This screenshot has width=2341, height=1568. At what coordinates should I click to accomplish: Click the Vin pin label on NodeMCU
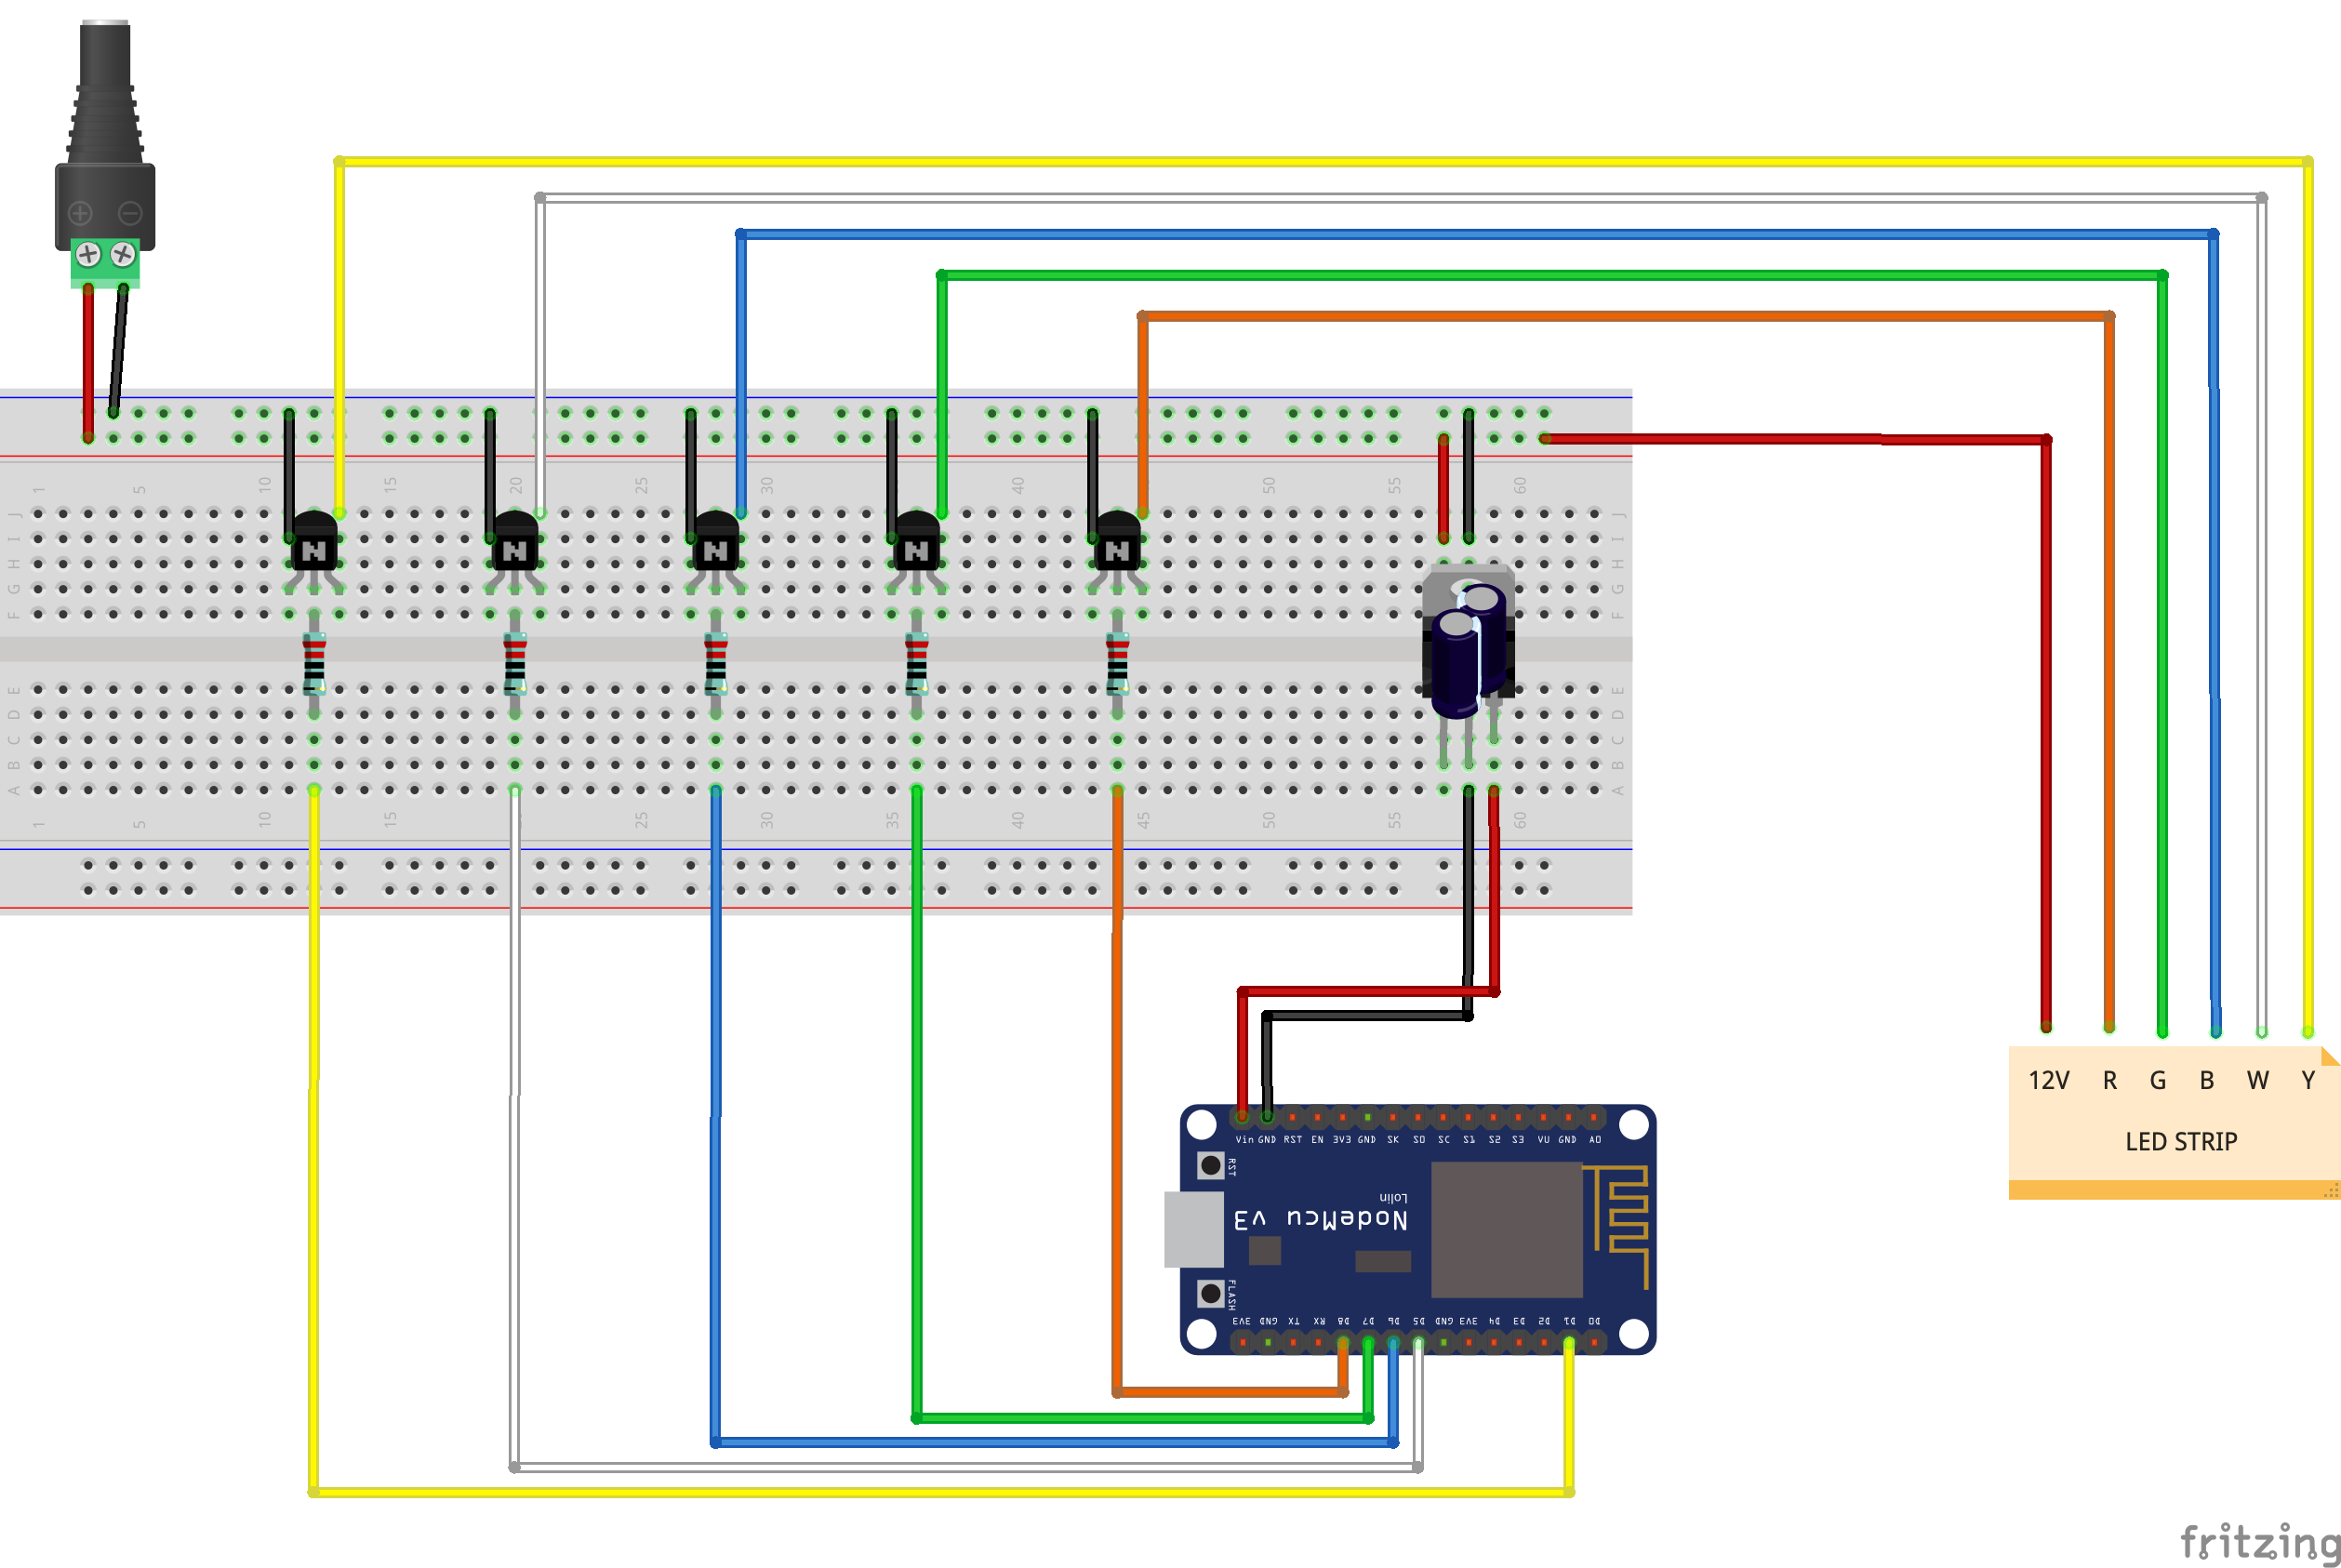coord(1244,1140)
